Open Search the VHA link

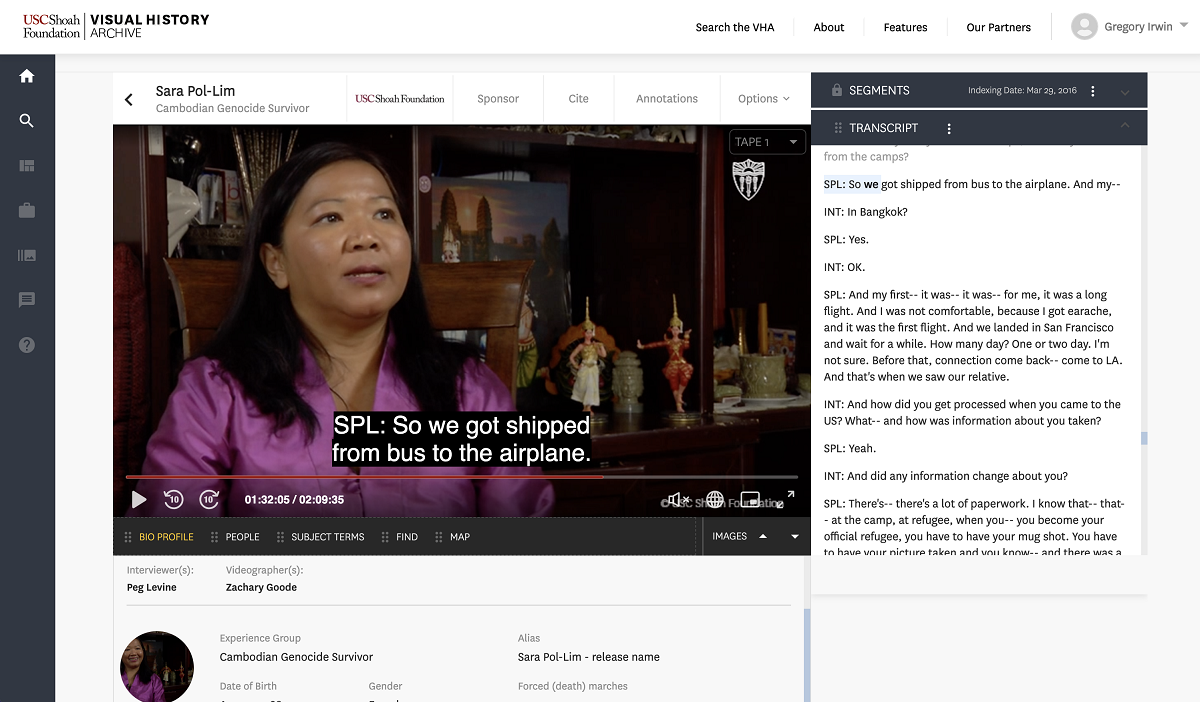point(735,27)
